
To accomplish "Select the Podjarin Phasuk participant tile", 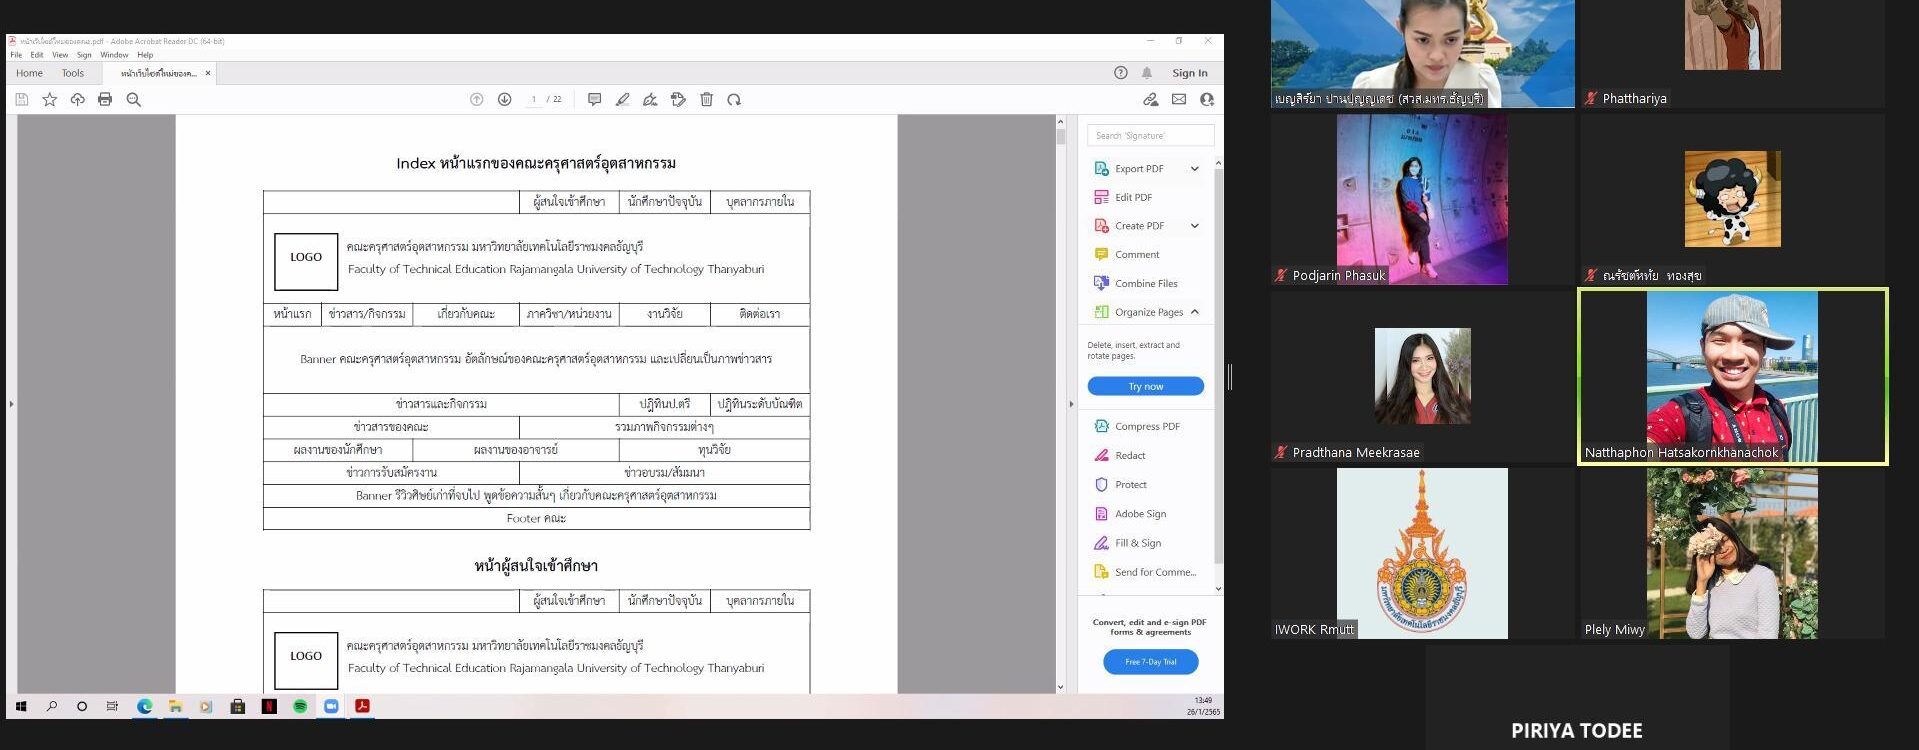I will (x=1422, y=199).
